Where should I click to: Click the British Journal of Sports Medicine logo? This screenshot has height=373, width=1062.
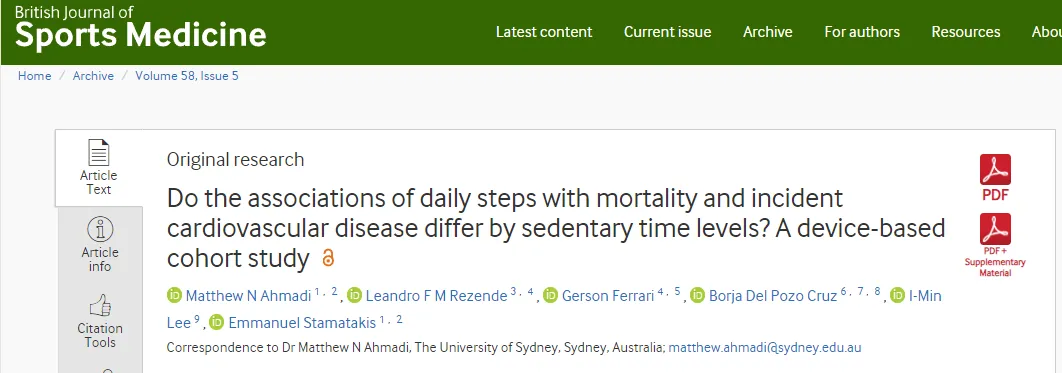pyautogui.click(x=140, y=28)
